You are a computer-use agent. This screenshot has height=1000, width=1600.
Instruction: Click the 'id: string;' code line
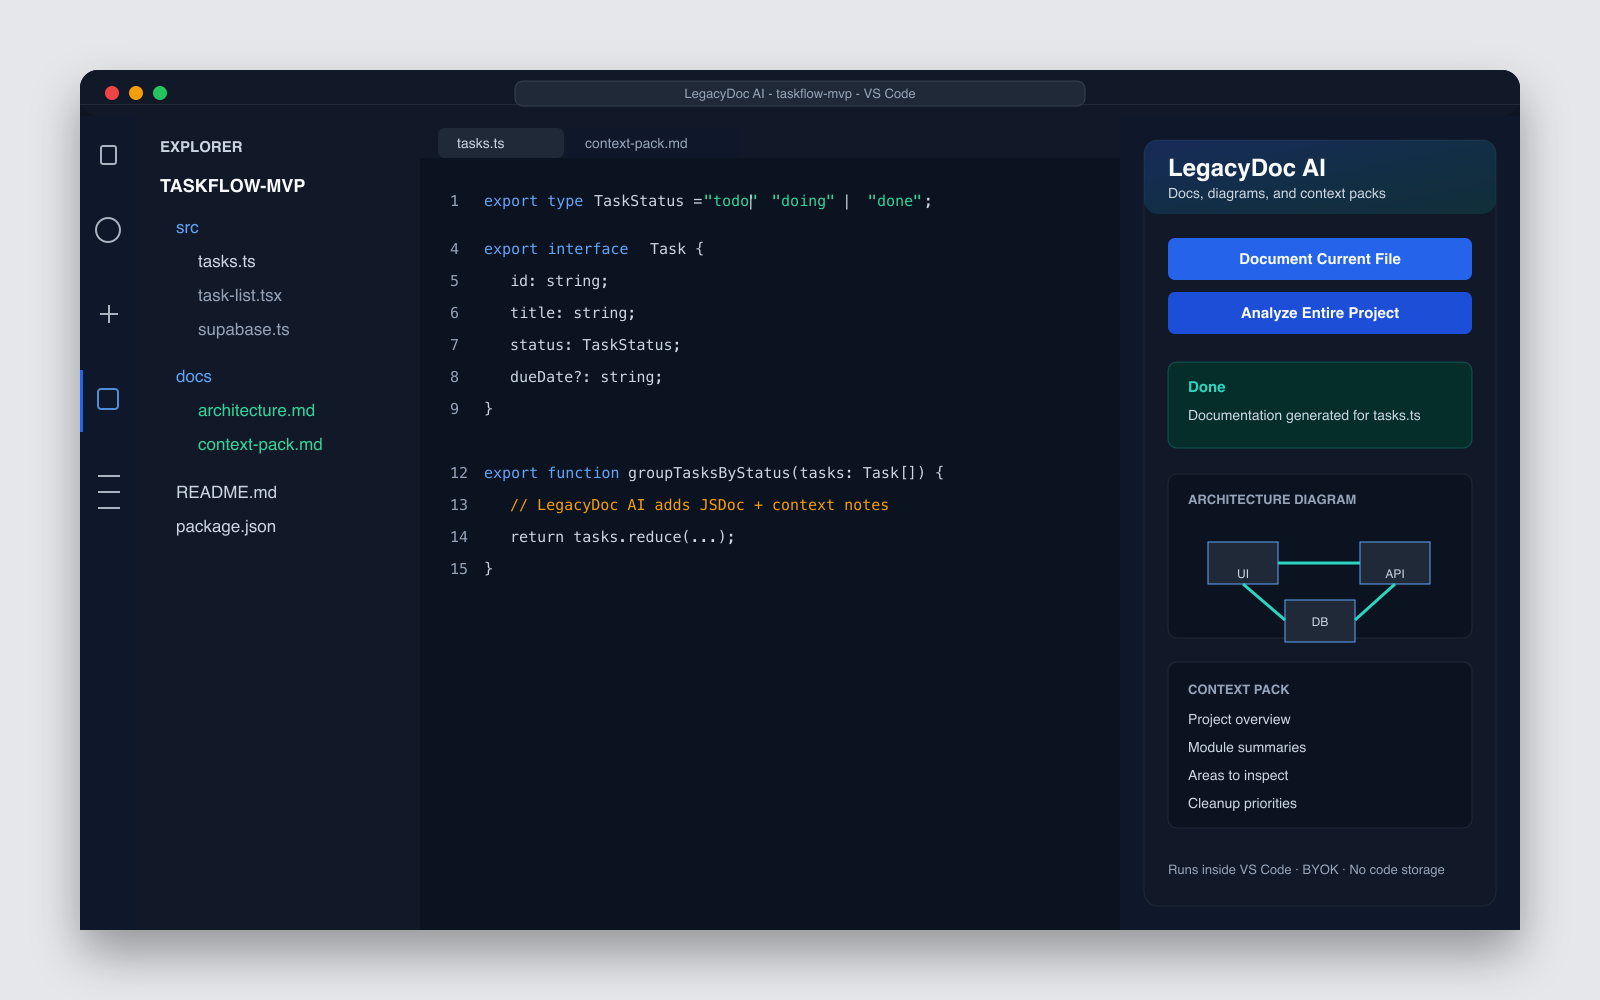pyautogui.click(x=559, y=281)
